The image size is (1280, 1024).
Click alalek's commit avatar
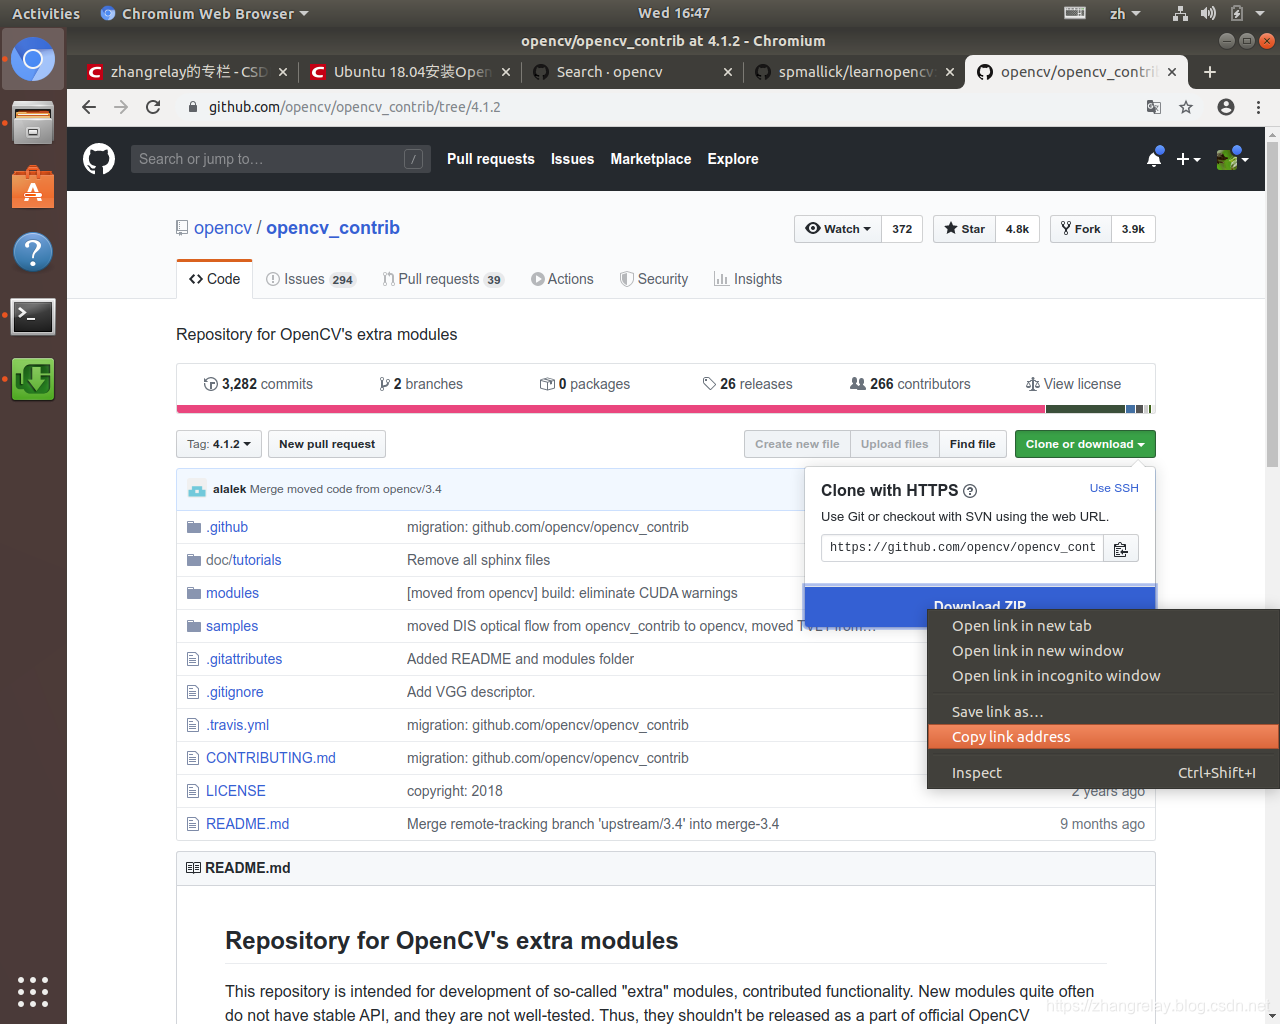tap(197, 489)
